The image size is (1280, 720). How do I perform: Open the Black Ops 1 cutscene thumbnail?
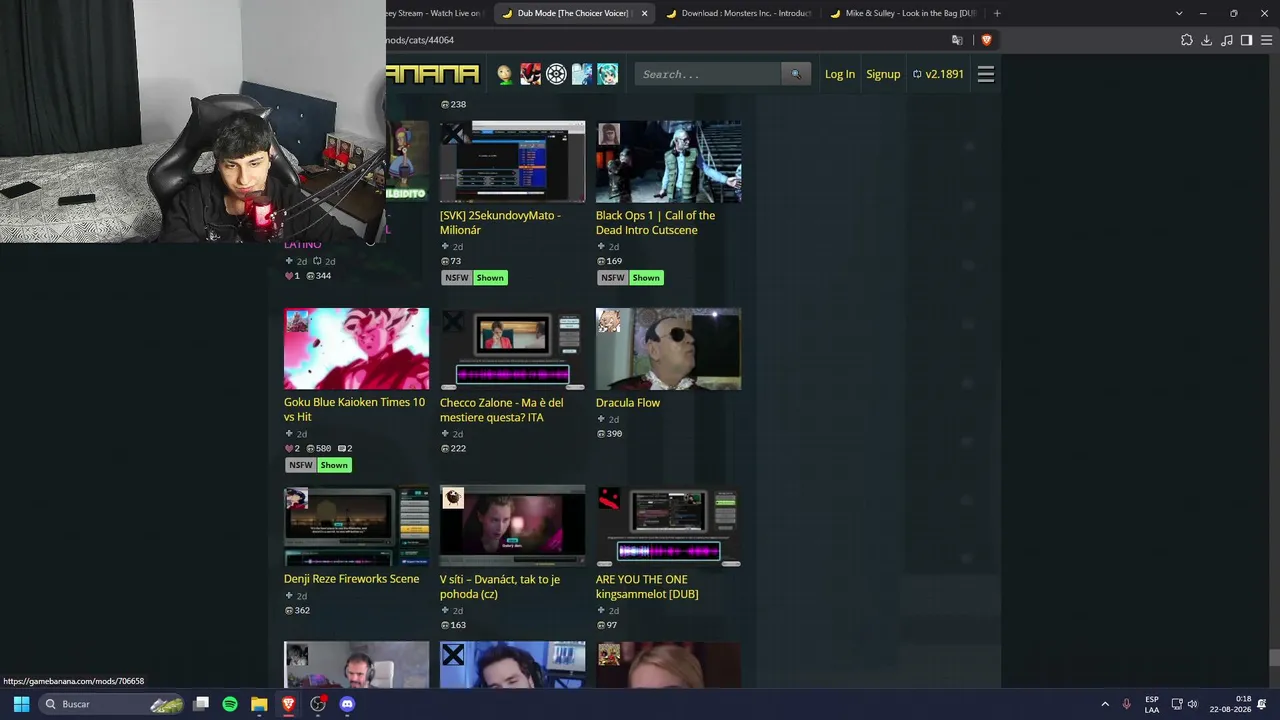(669, 162)
